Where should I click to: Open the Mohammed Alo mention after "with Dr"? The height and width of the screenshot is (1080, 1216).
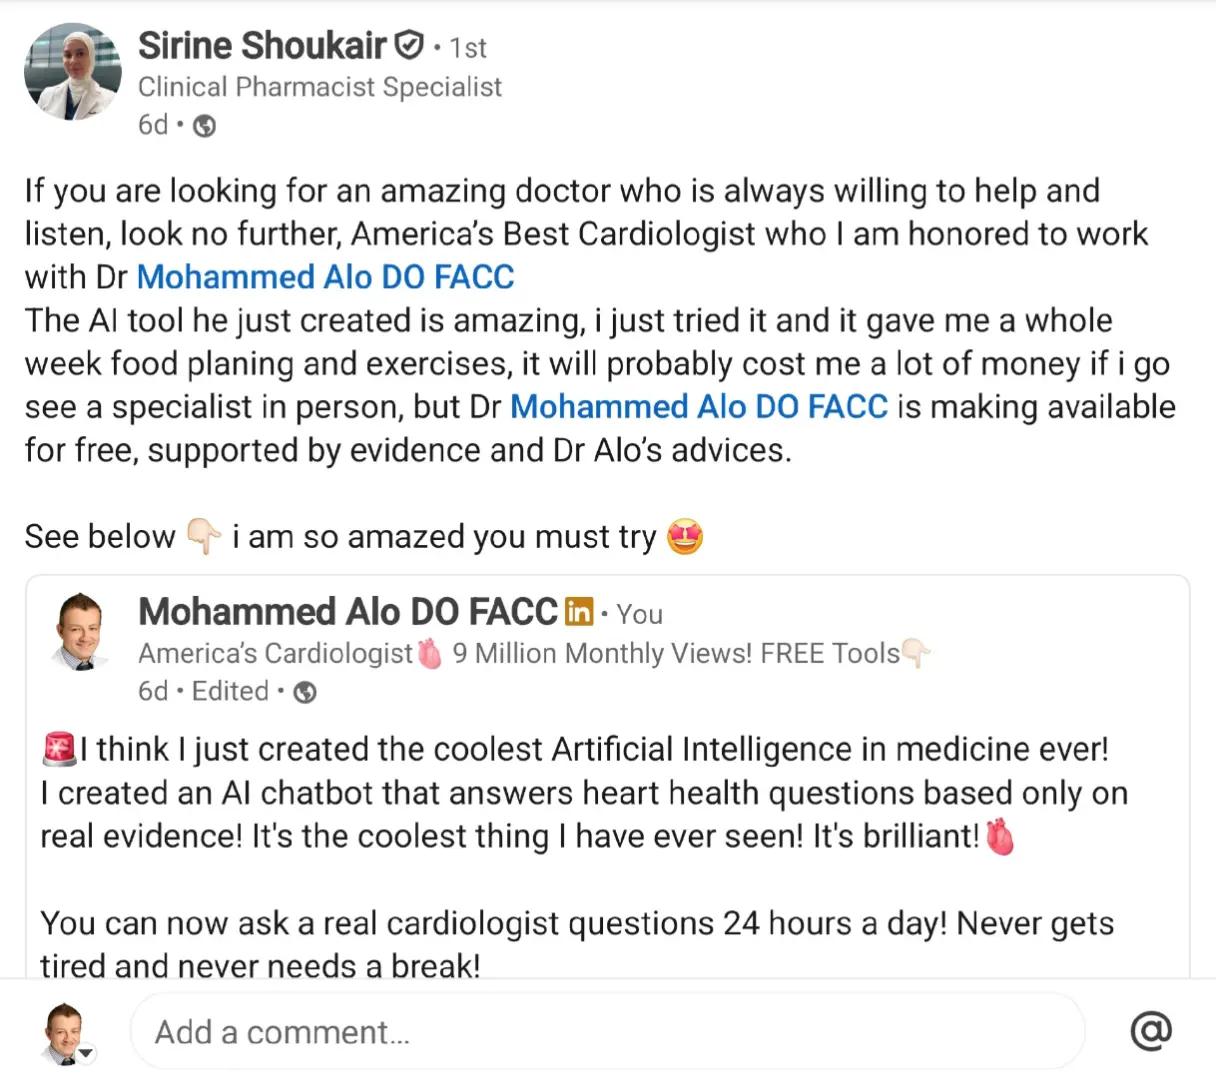coord(325,277)
